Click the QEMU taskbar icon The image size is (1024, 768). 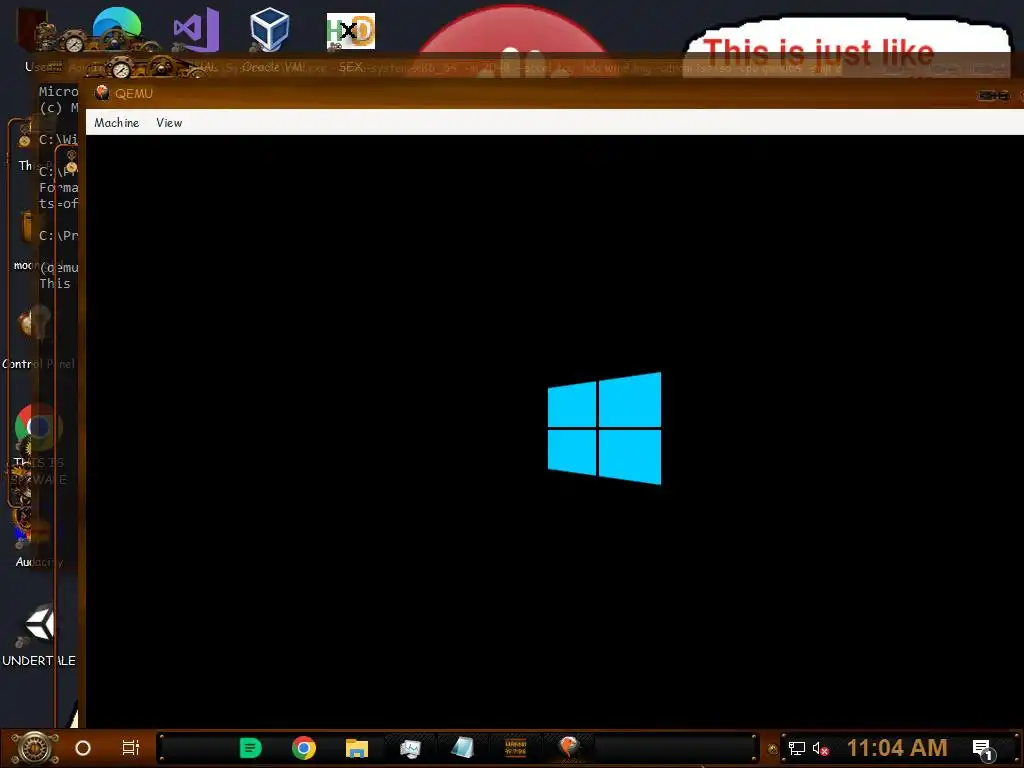(x=569, y=747)
